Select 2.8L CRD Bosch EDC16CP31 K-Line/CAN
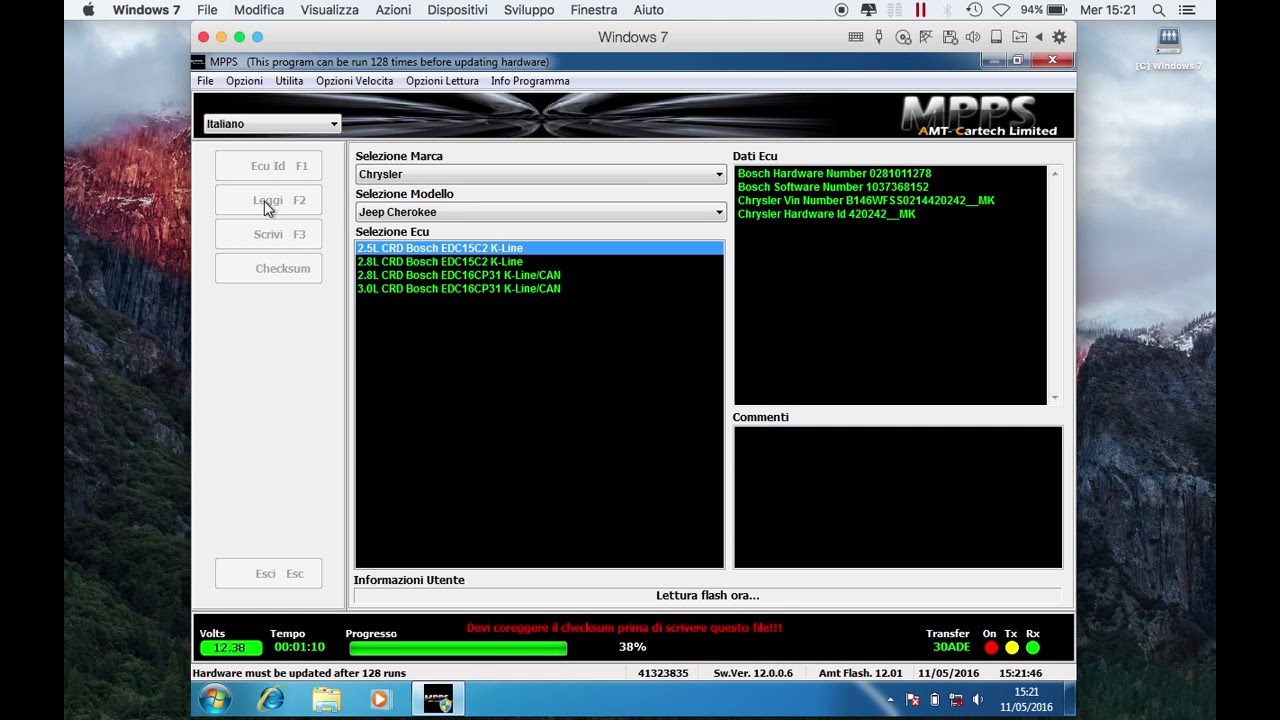Image resolution: width=1280 pixels, height=720 pixels. [539, 275]
